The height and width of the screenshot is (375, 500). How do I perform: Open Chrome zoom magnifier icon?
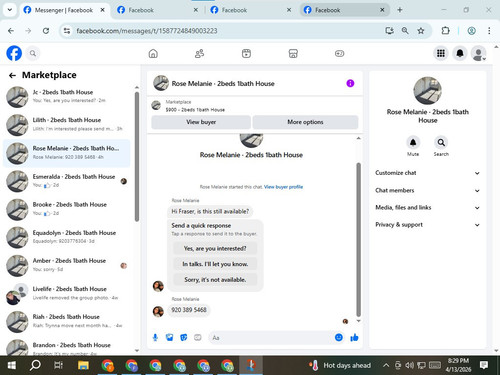click(405, 31)
